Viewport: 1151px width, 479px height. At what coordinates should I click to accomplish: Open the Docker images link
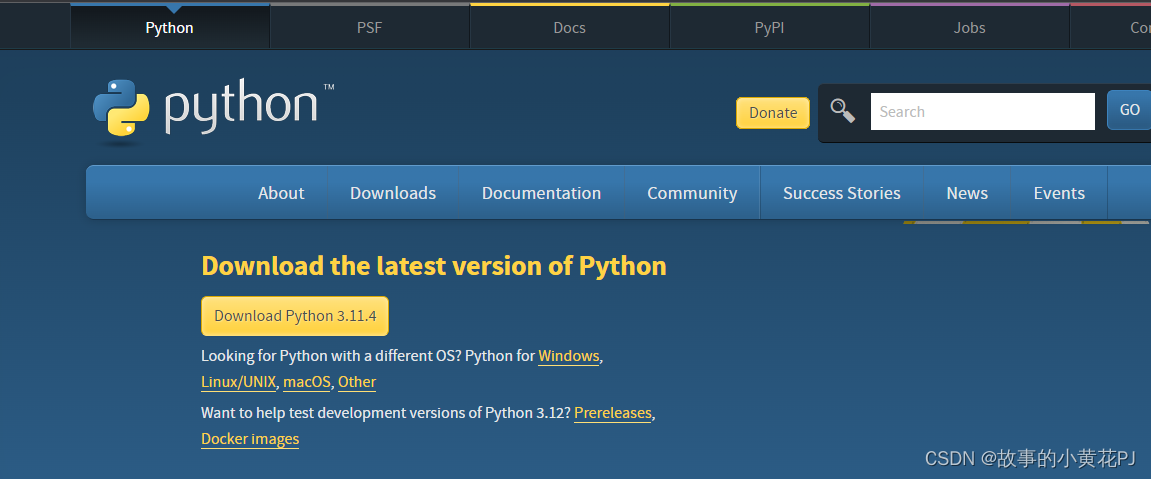250,439
